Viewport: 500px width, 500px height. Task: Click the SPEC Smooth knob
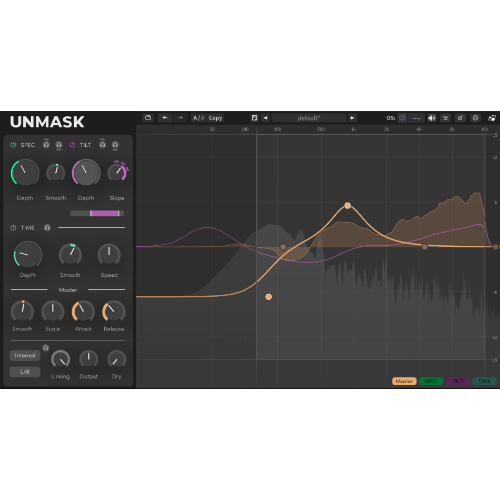click(x=56, y=172)
